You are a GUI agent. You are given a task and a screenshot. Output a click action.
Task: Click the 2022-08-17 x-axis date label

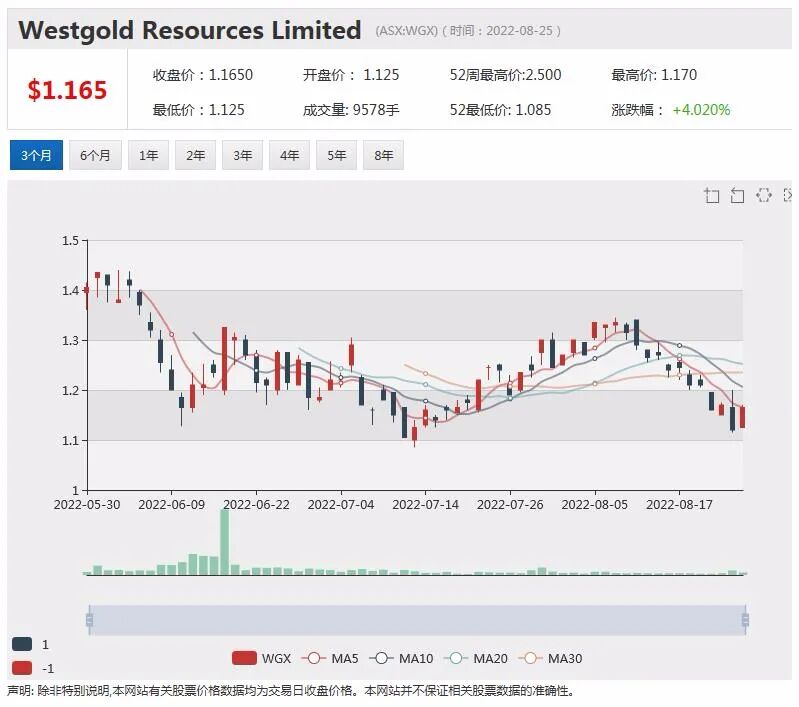click(679, 505)
